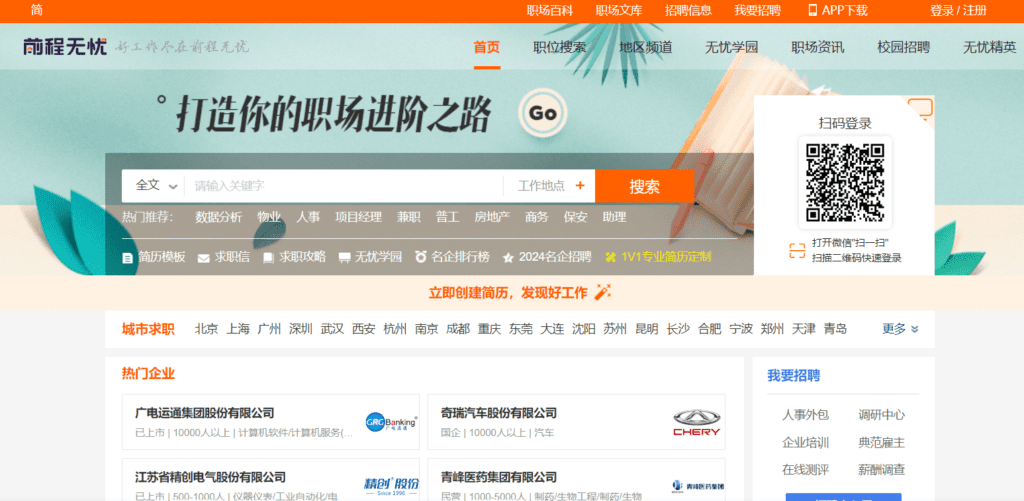The image size is (1024, 501).
Task: Click the keyword search input field
Action: click(x=344, y=186)
